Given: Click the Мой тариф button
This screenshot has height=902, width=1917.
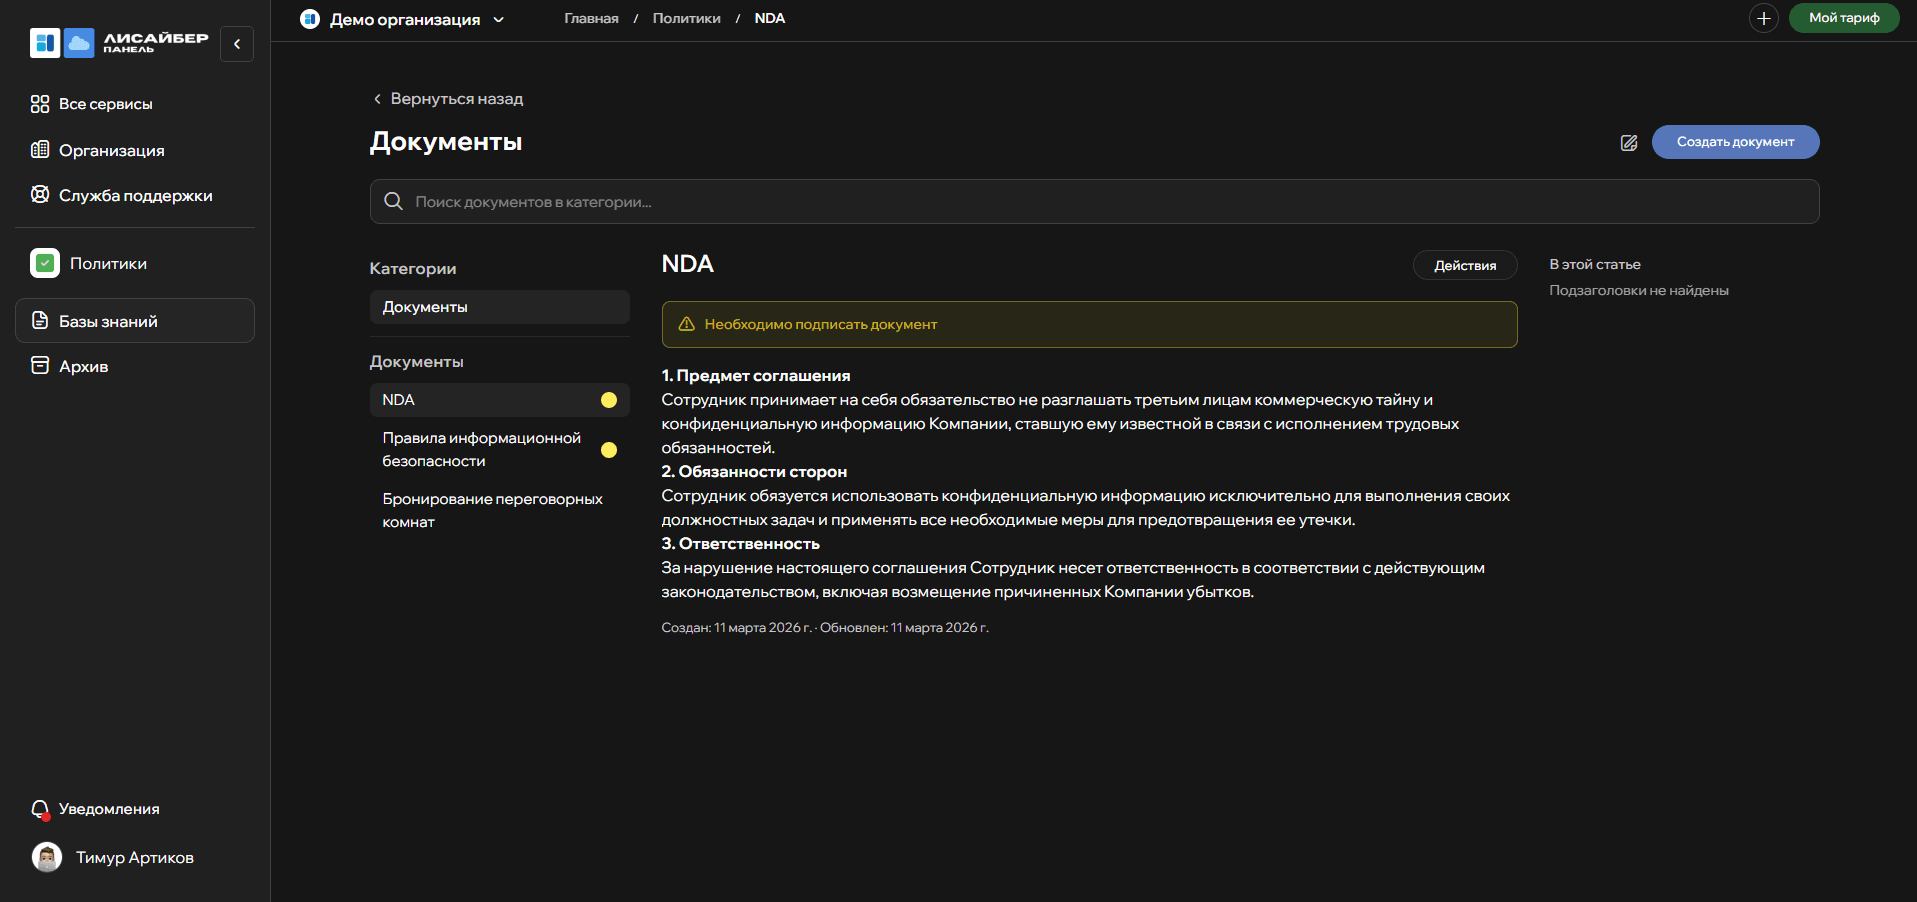Looking at the screenshot, I should [1843, 18].
